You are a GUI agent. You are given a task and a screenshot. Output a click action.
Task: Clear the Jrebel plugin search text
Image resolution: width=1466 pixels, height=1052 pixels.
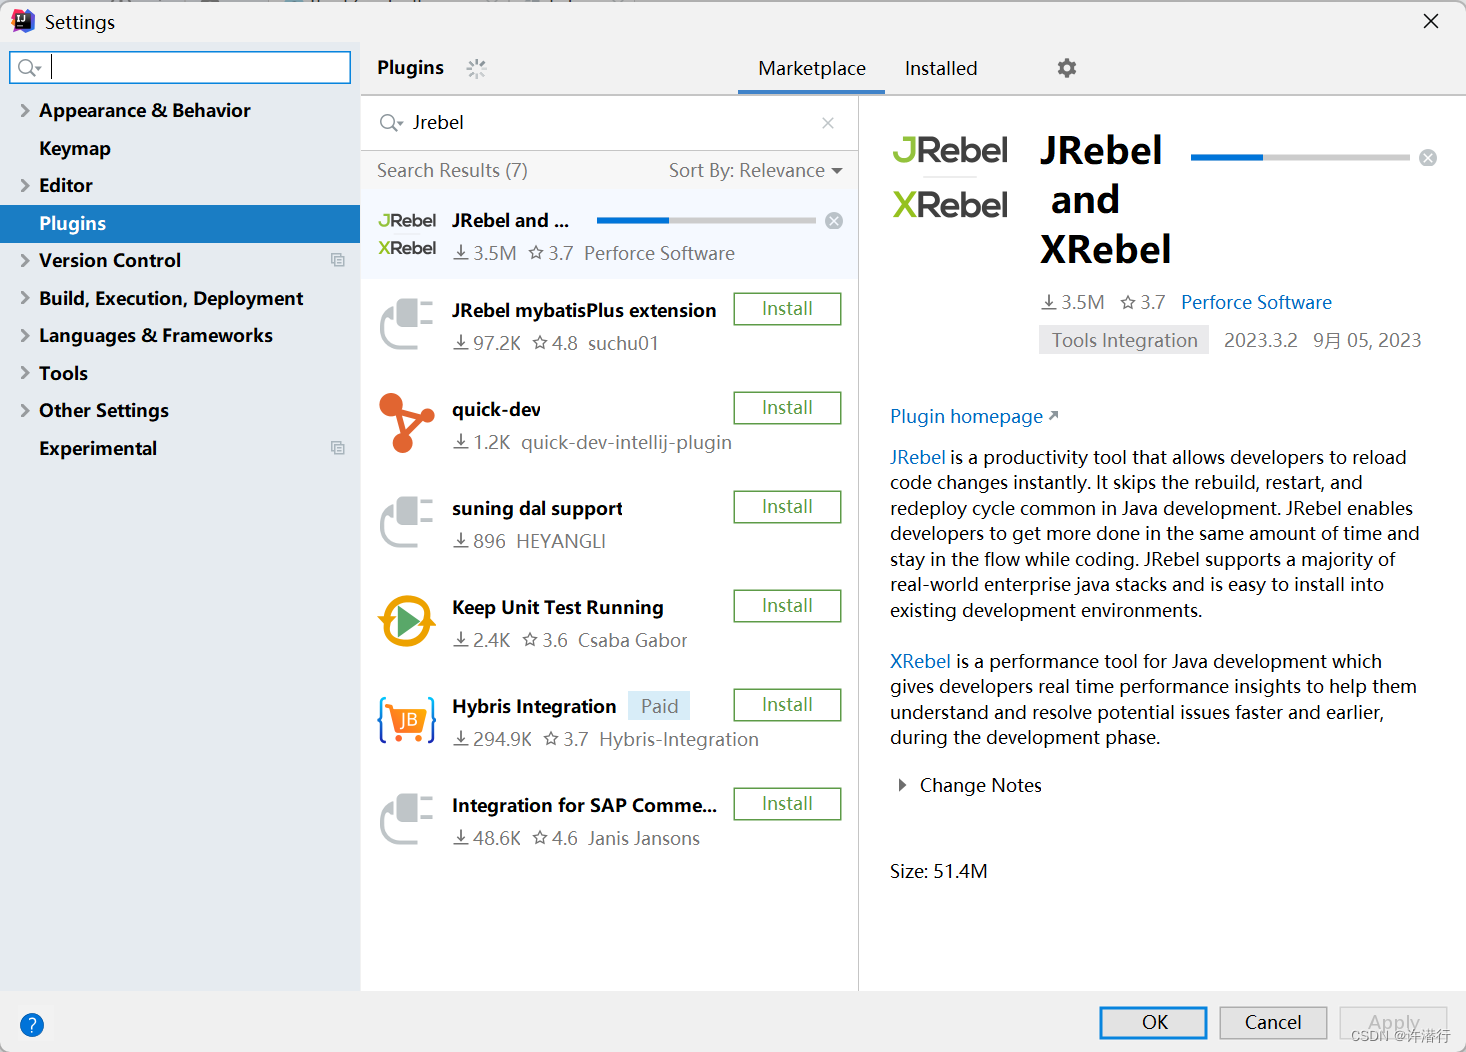click(x=828, y=123)
